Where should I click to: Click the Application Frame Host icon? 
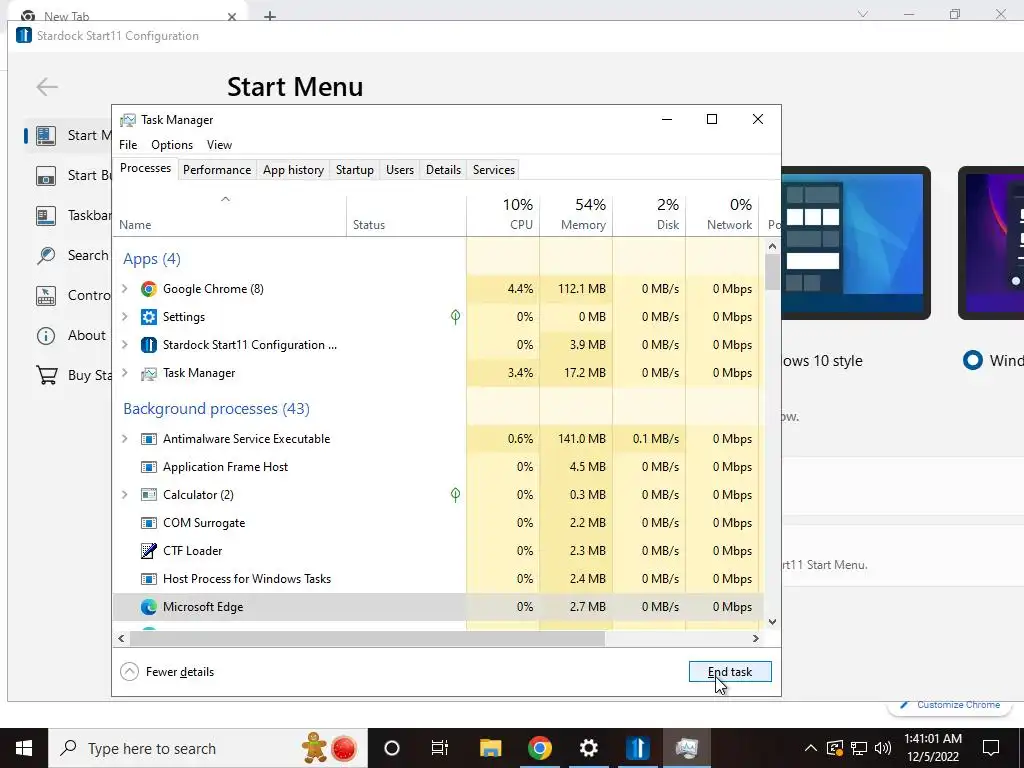click(x=149, y=467)
